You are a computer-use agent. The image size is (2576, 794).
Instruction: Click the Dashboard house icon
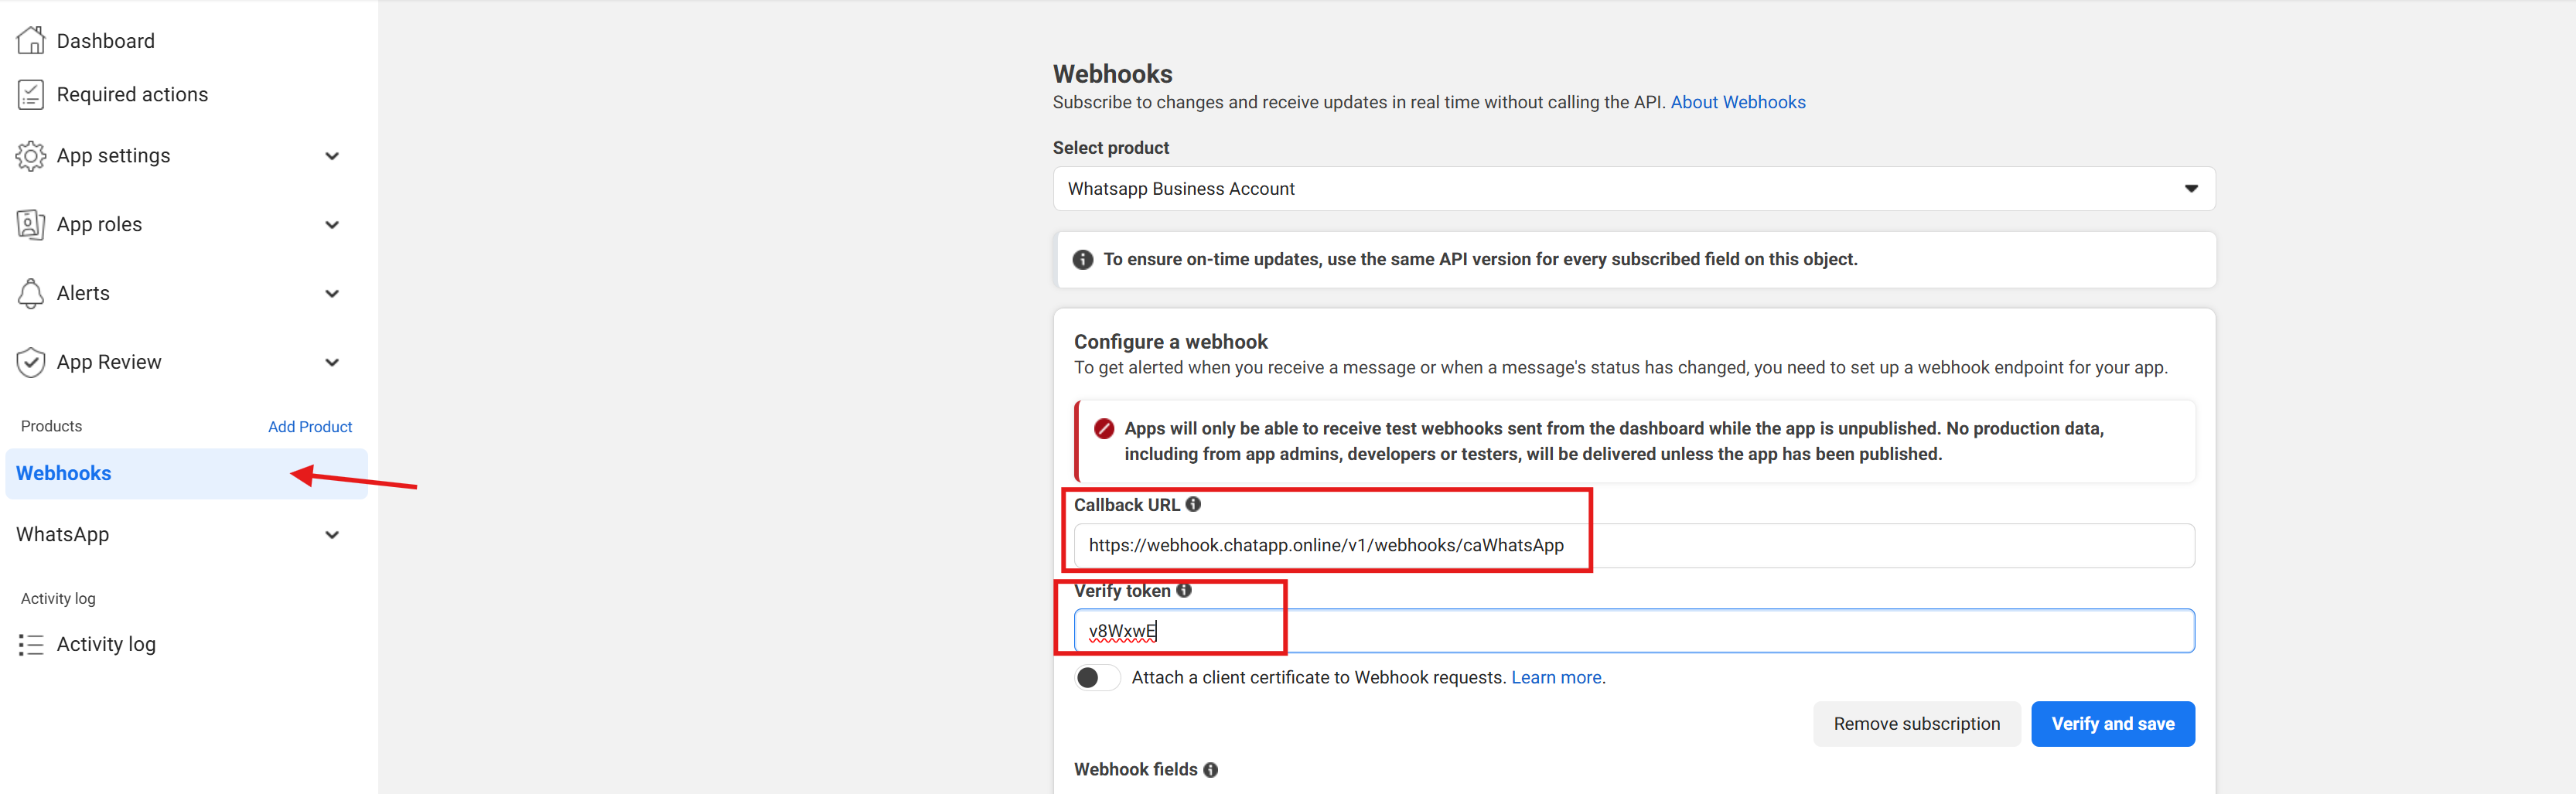(31, 41)
